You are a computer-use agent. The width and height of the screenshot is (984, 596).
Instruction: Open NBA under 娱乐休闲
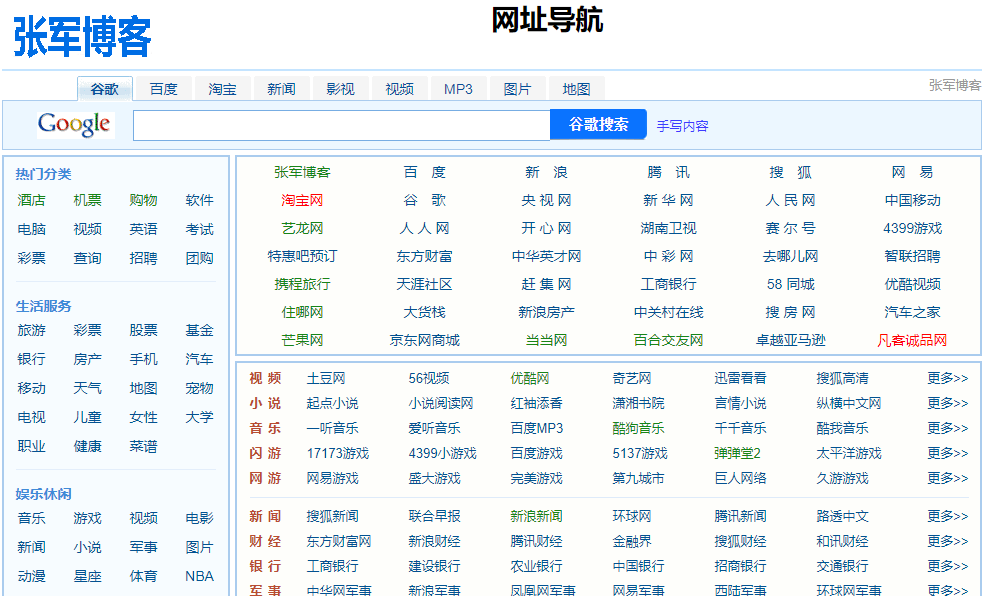(x=200, y=576)
